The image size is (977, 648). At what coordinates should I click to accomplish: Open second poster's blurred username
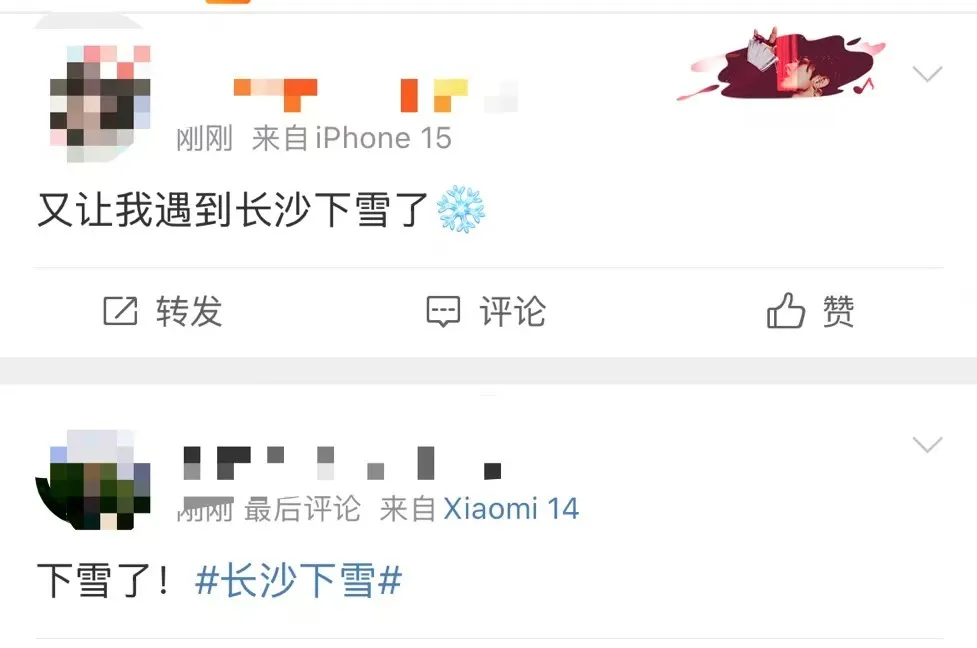pyautogui.click(x=342, y=463)
